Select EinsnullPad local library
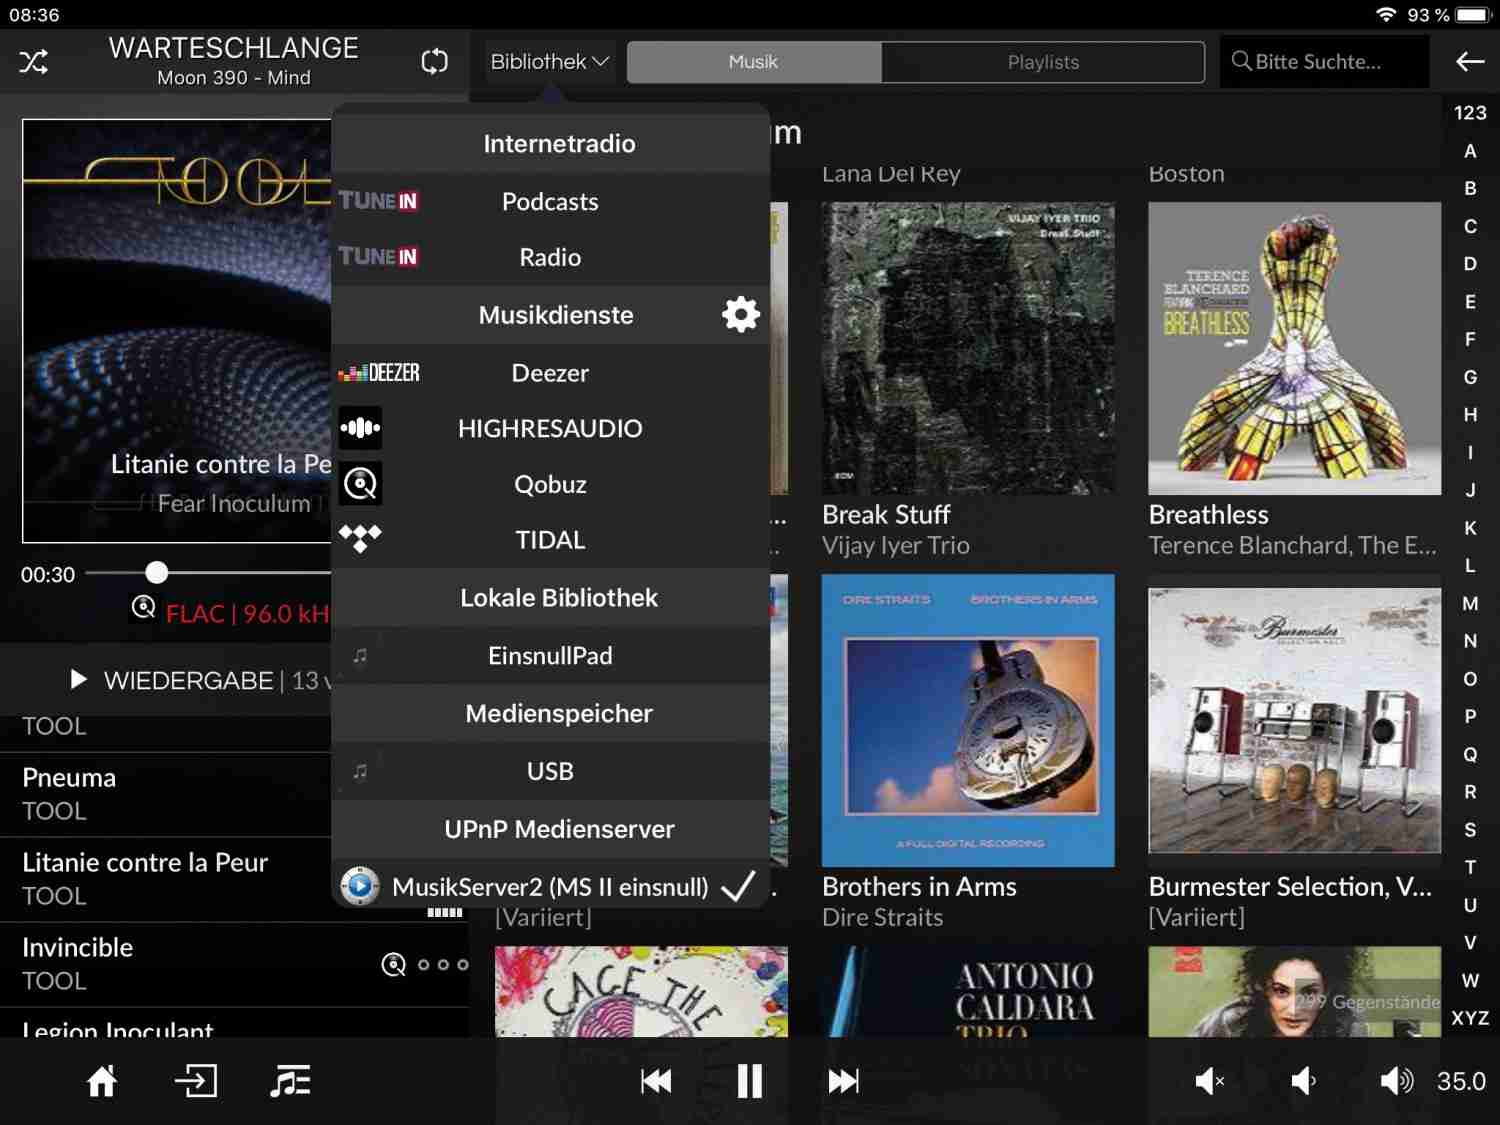Screen dimensions: 1500x1125 tap(550, 656)
